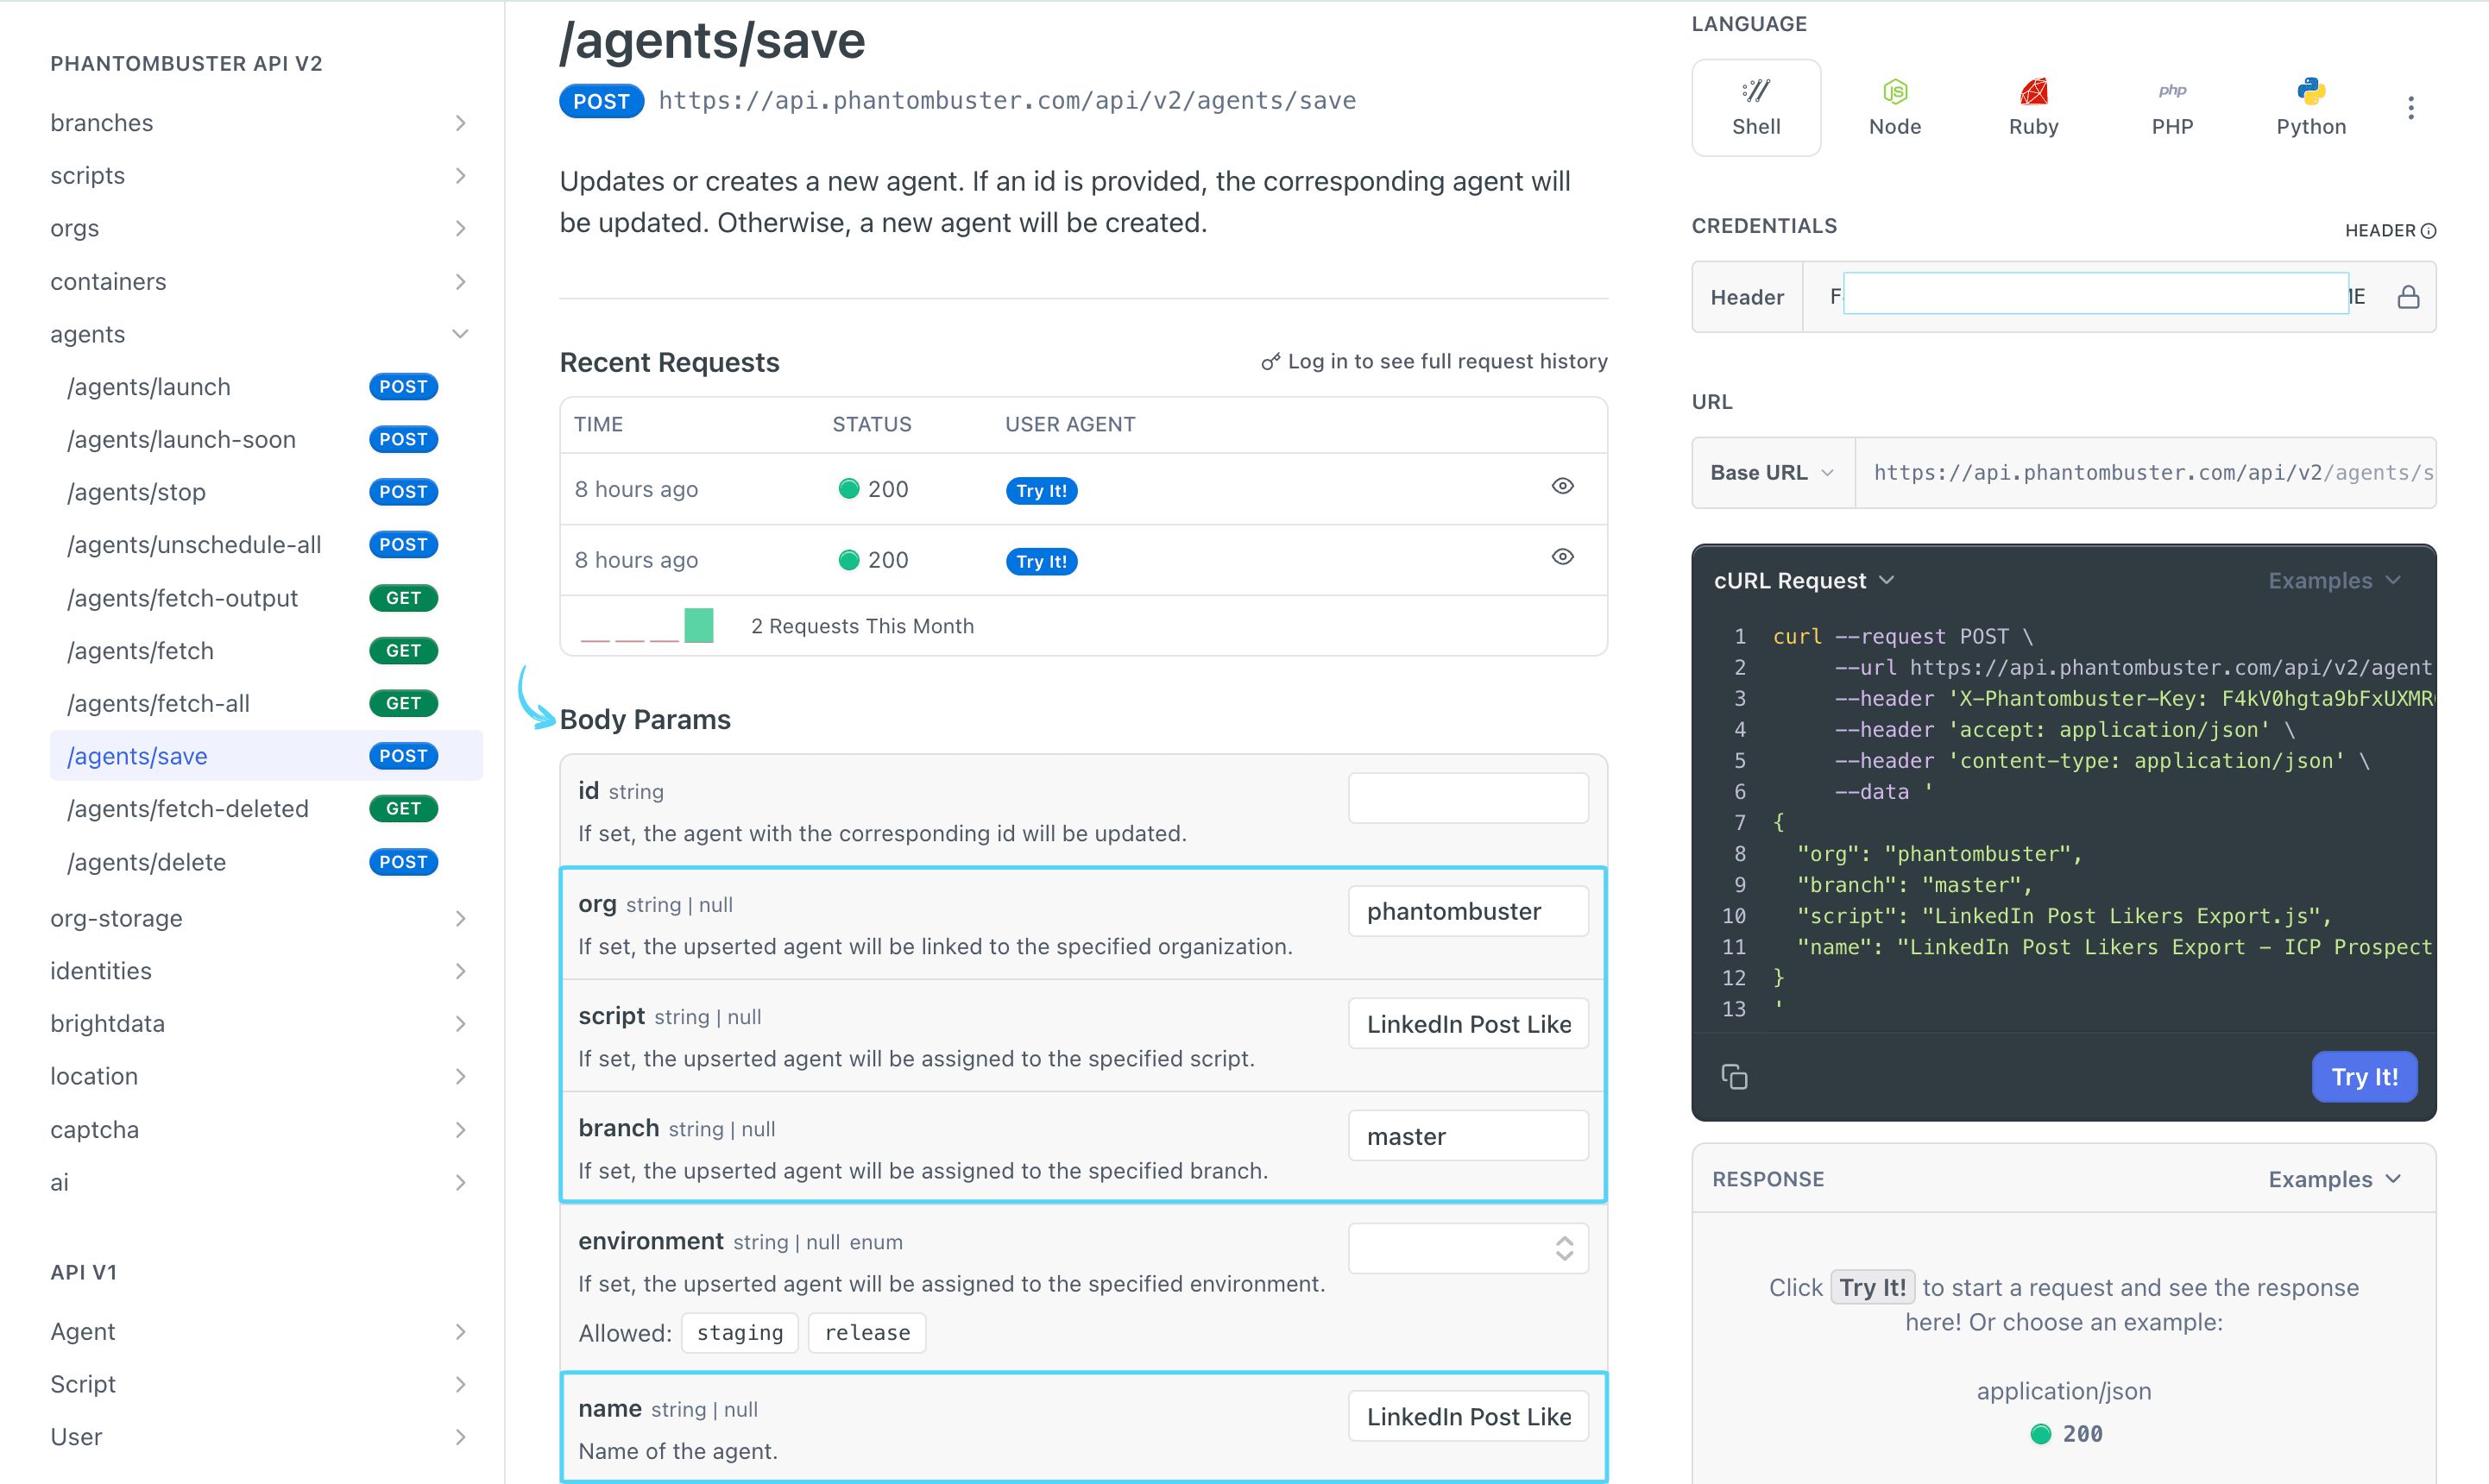
Task: Click the green requests-this-month bar
Action: pos(698,626)
